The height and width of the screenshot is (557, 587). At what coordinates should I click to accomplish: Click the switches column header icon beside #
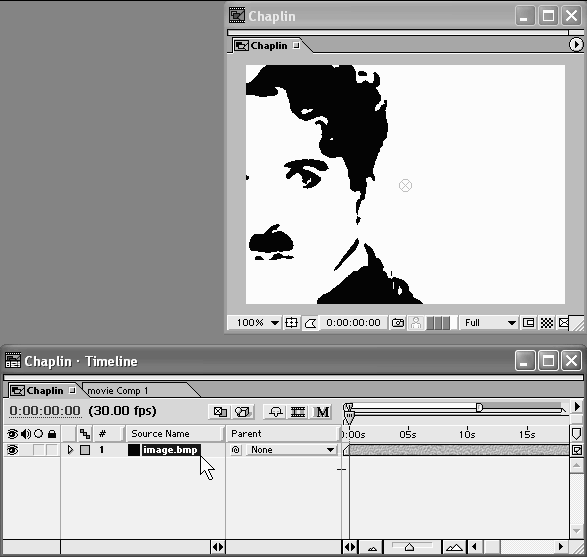(85, 434)
